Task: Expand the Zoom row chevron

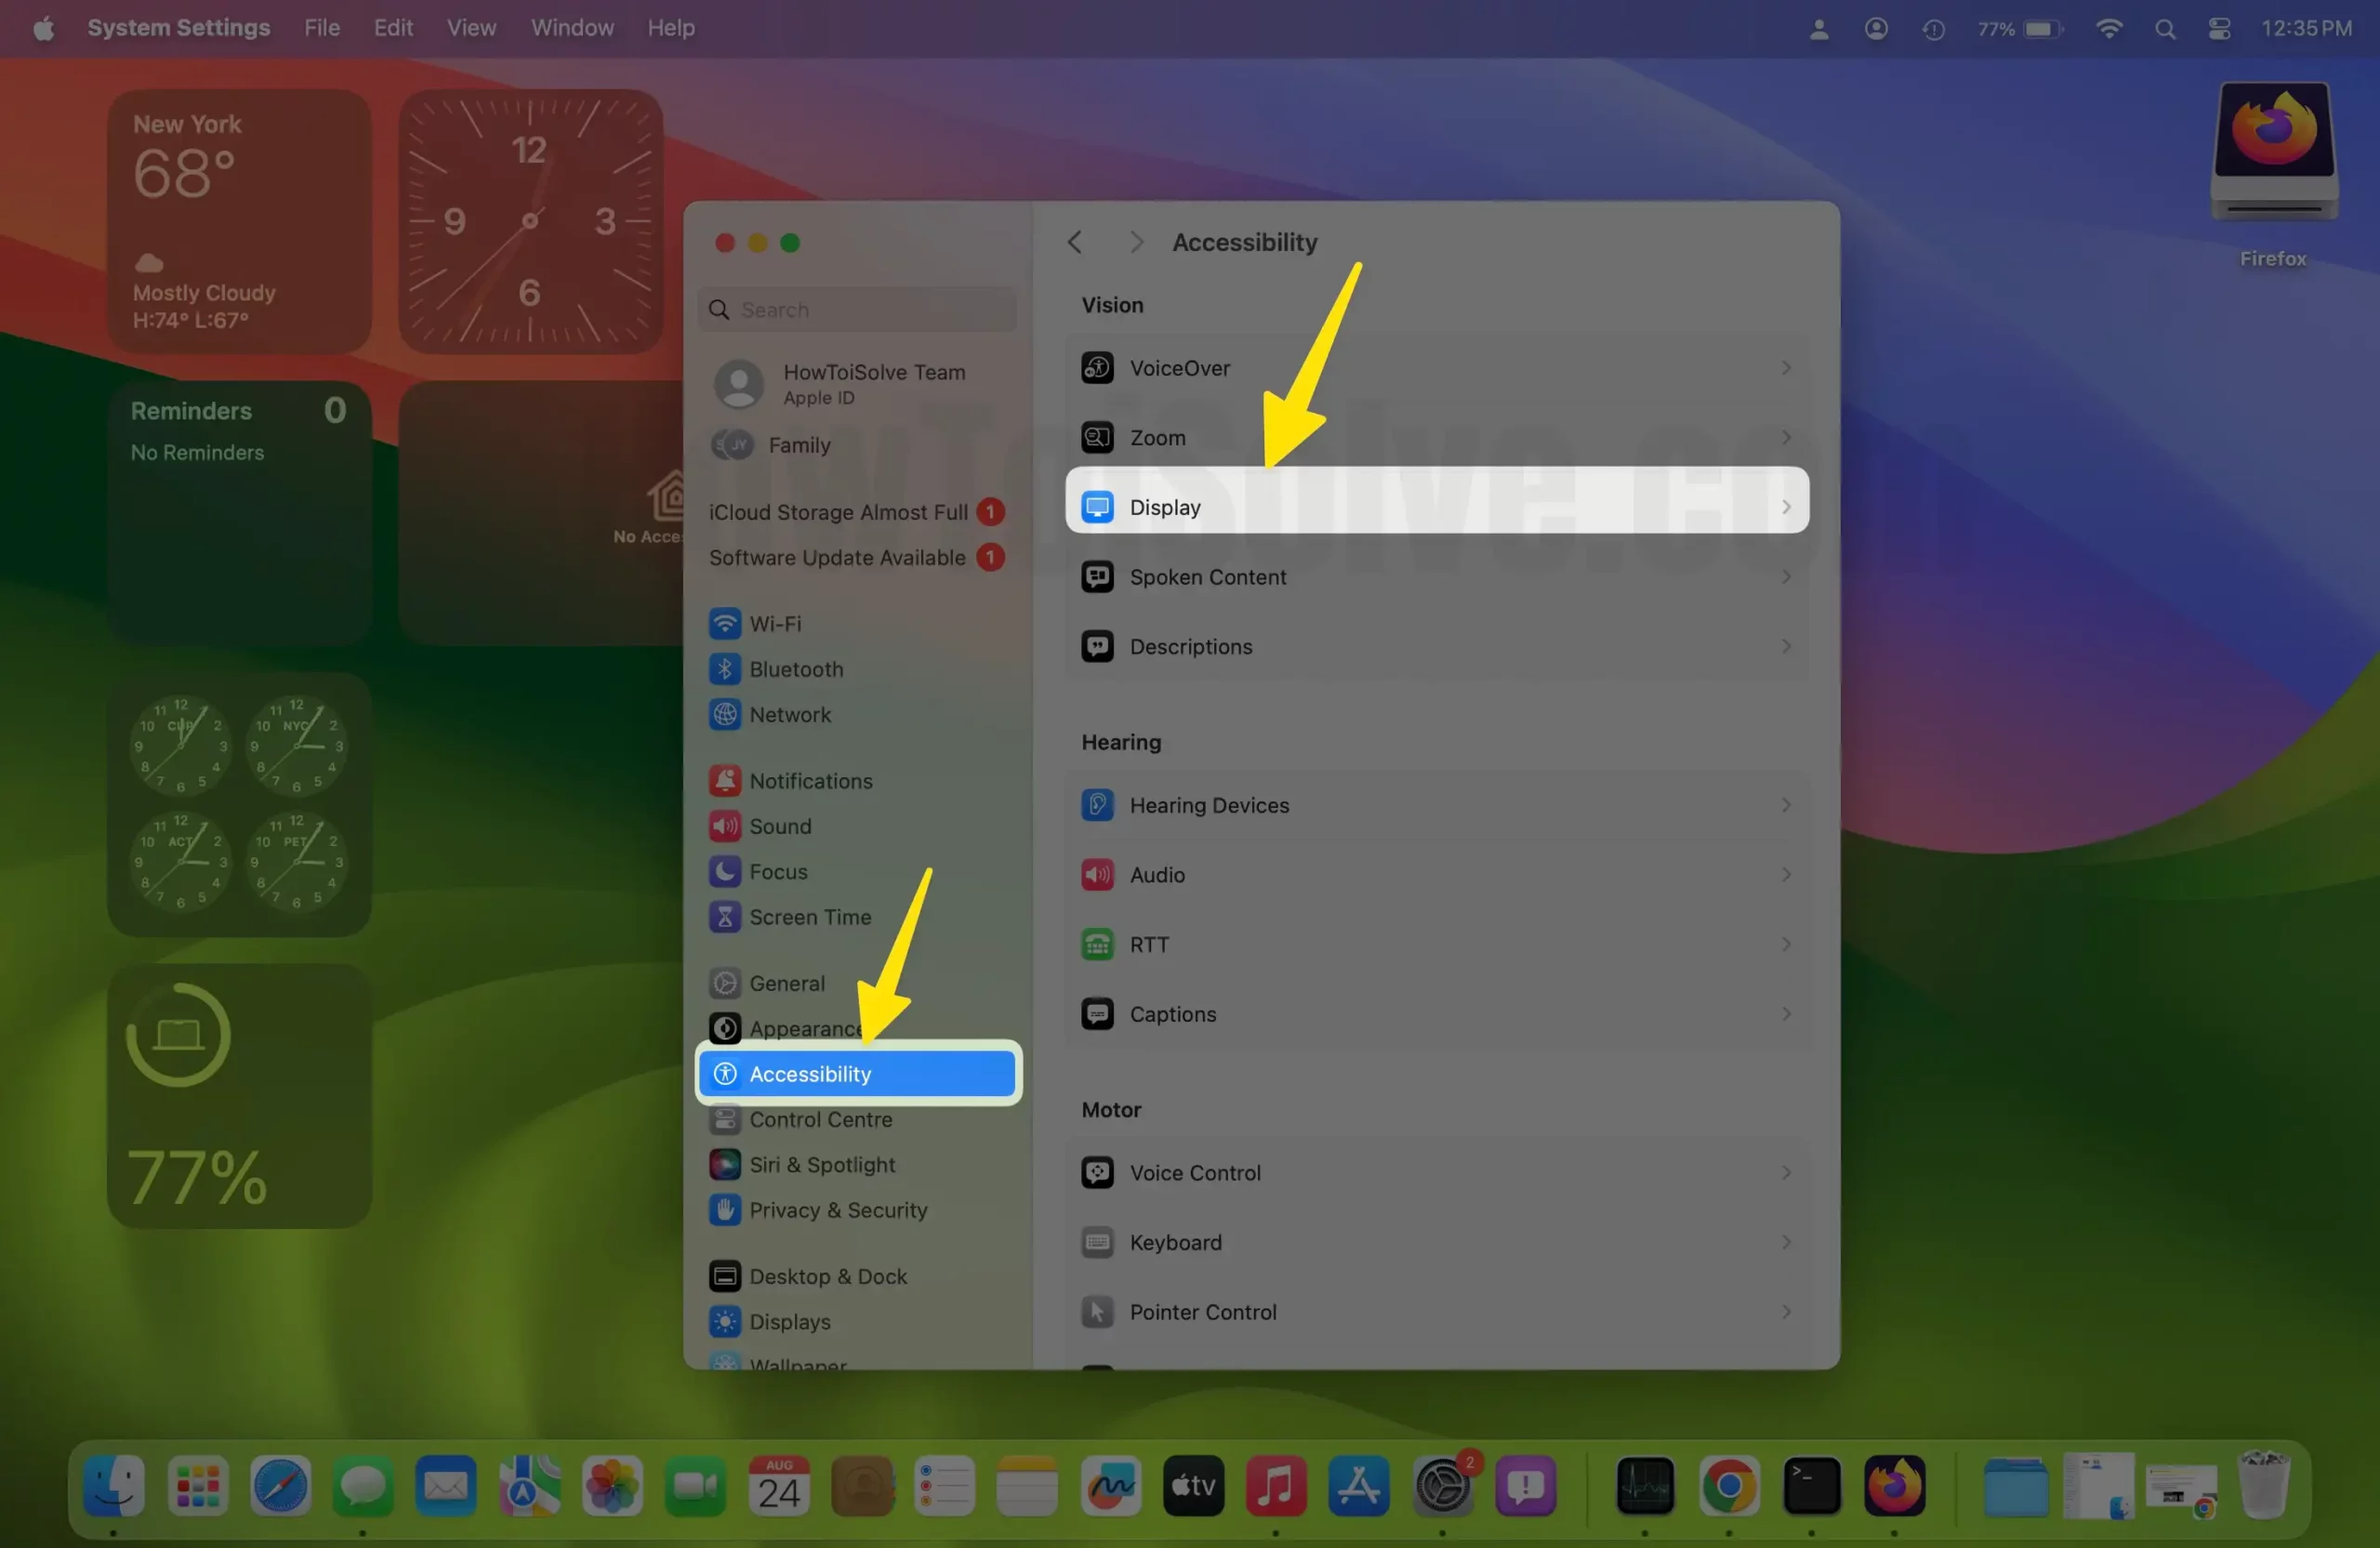Action: click(x=1786, y=437)
